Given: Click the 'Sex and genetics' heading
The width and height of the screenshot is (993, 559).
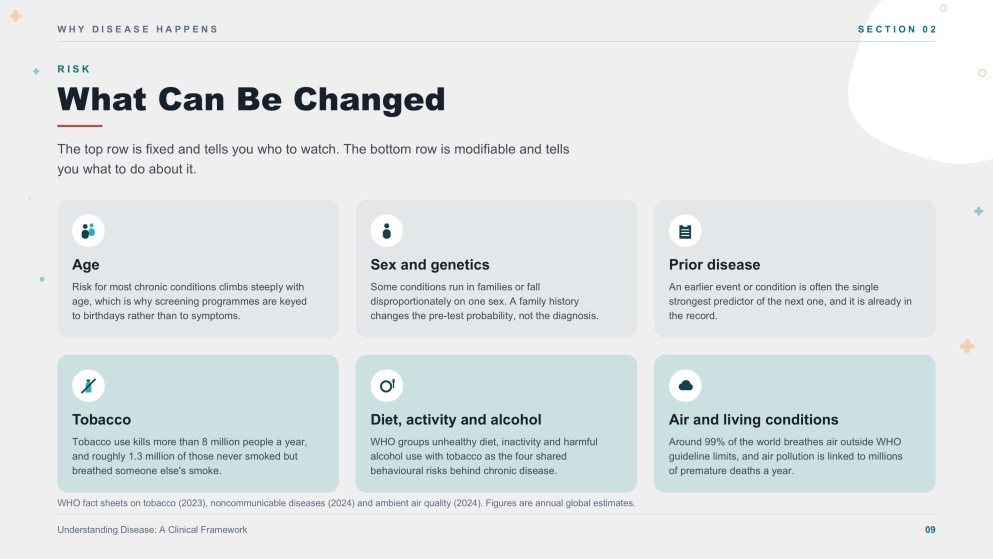Looking at the screenshot, I should pos(429,265).
